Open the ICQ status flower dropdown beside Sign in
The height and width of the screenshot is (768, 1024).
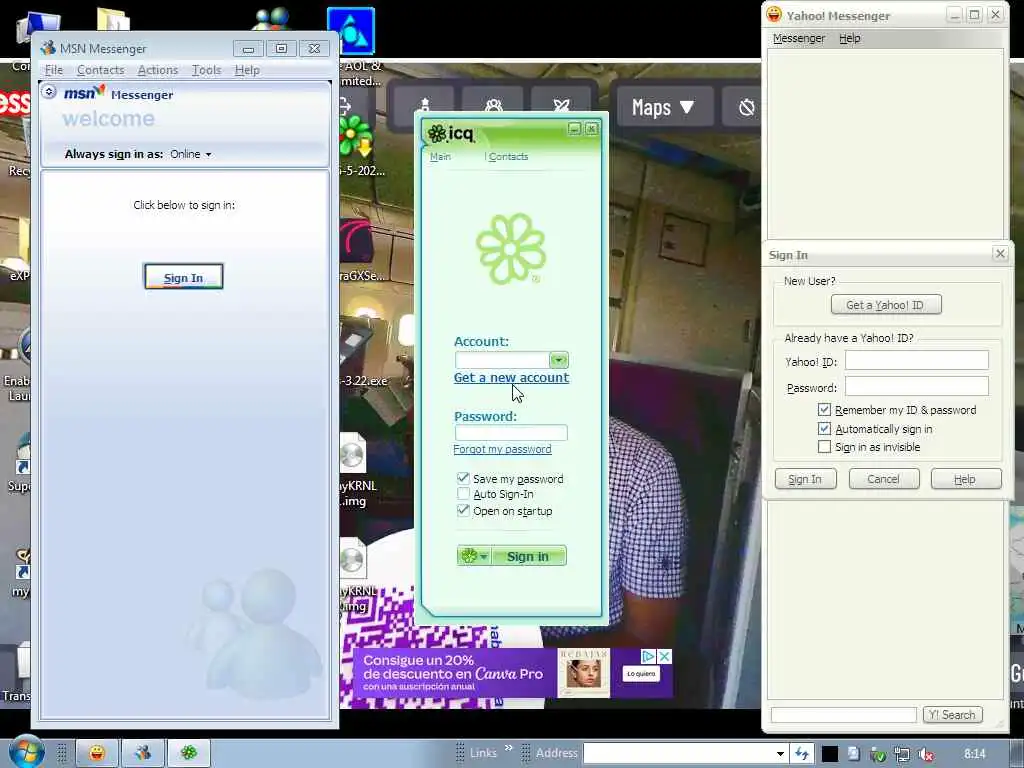[x=474, y=556]
